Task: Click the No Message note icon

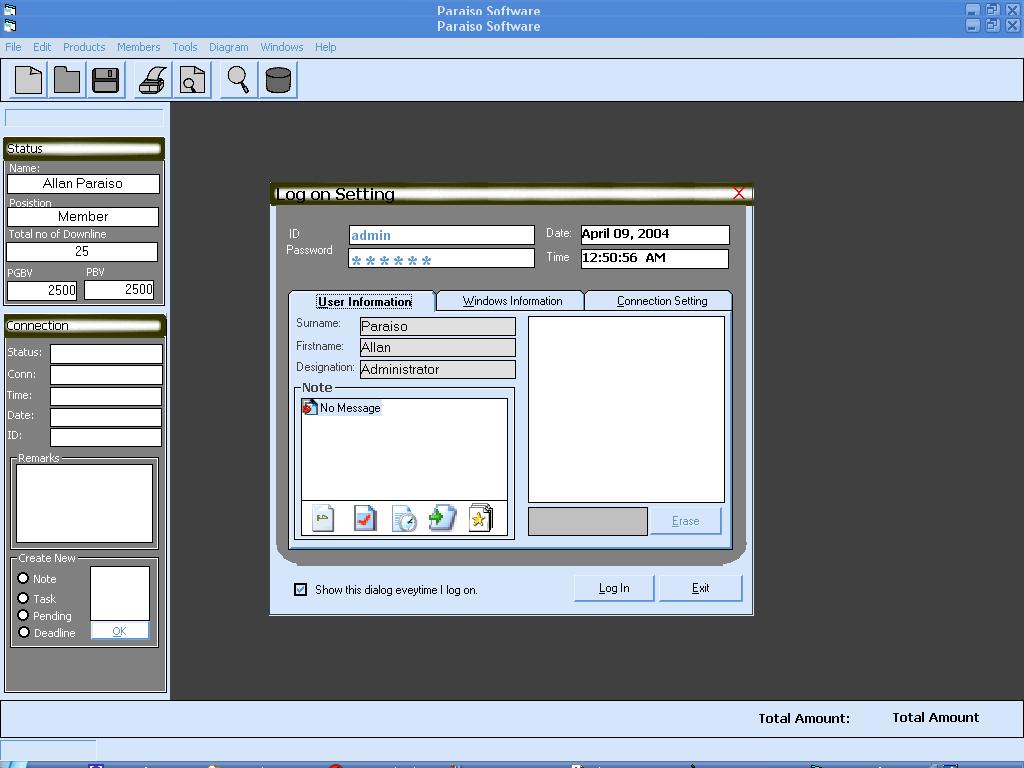Action: [x=310, y=408]
